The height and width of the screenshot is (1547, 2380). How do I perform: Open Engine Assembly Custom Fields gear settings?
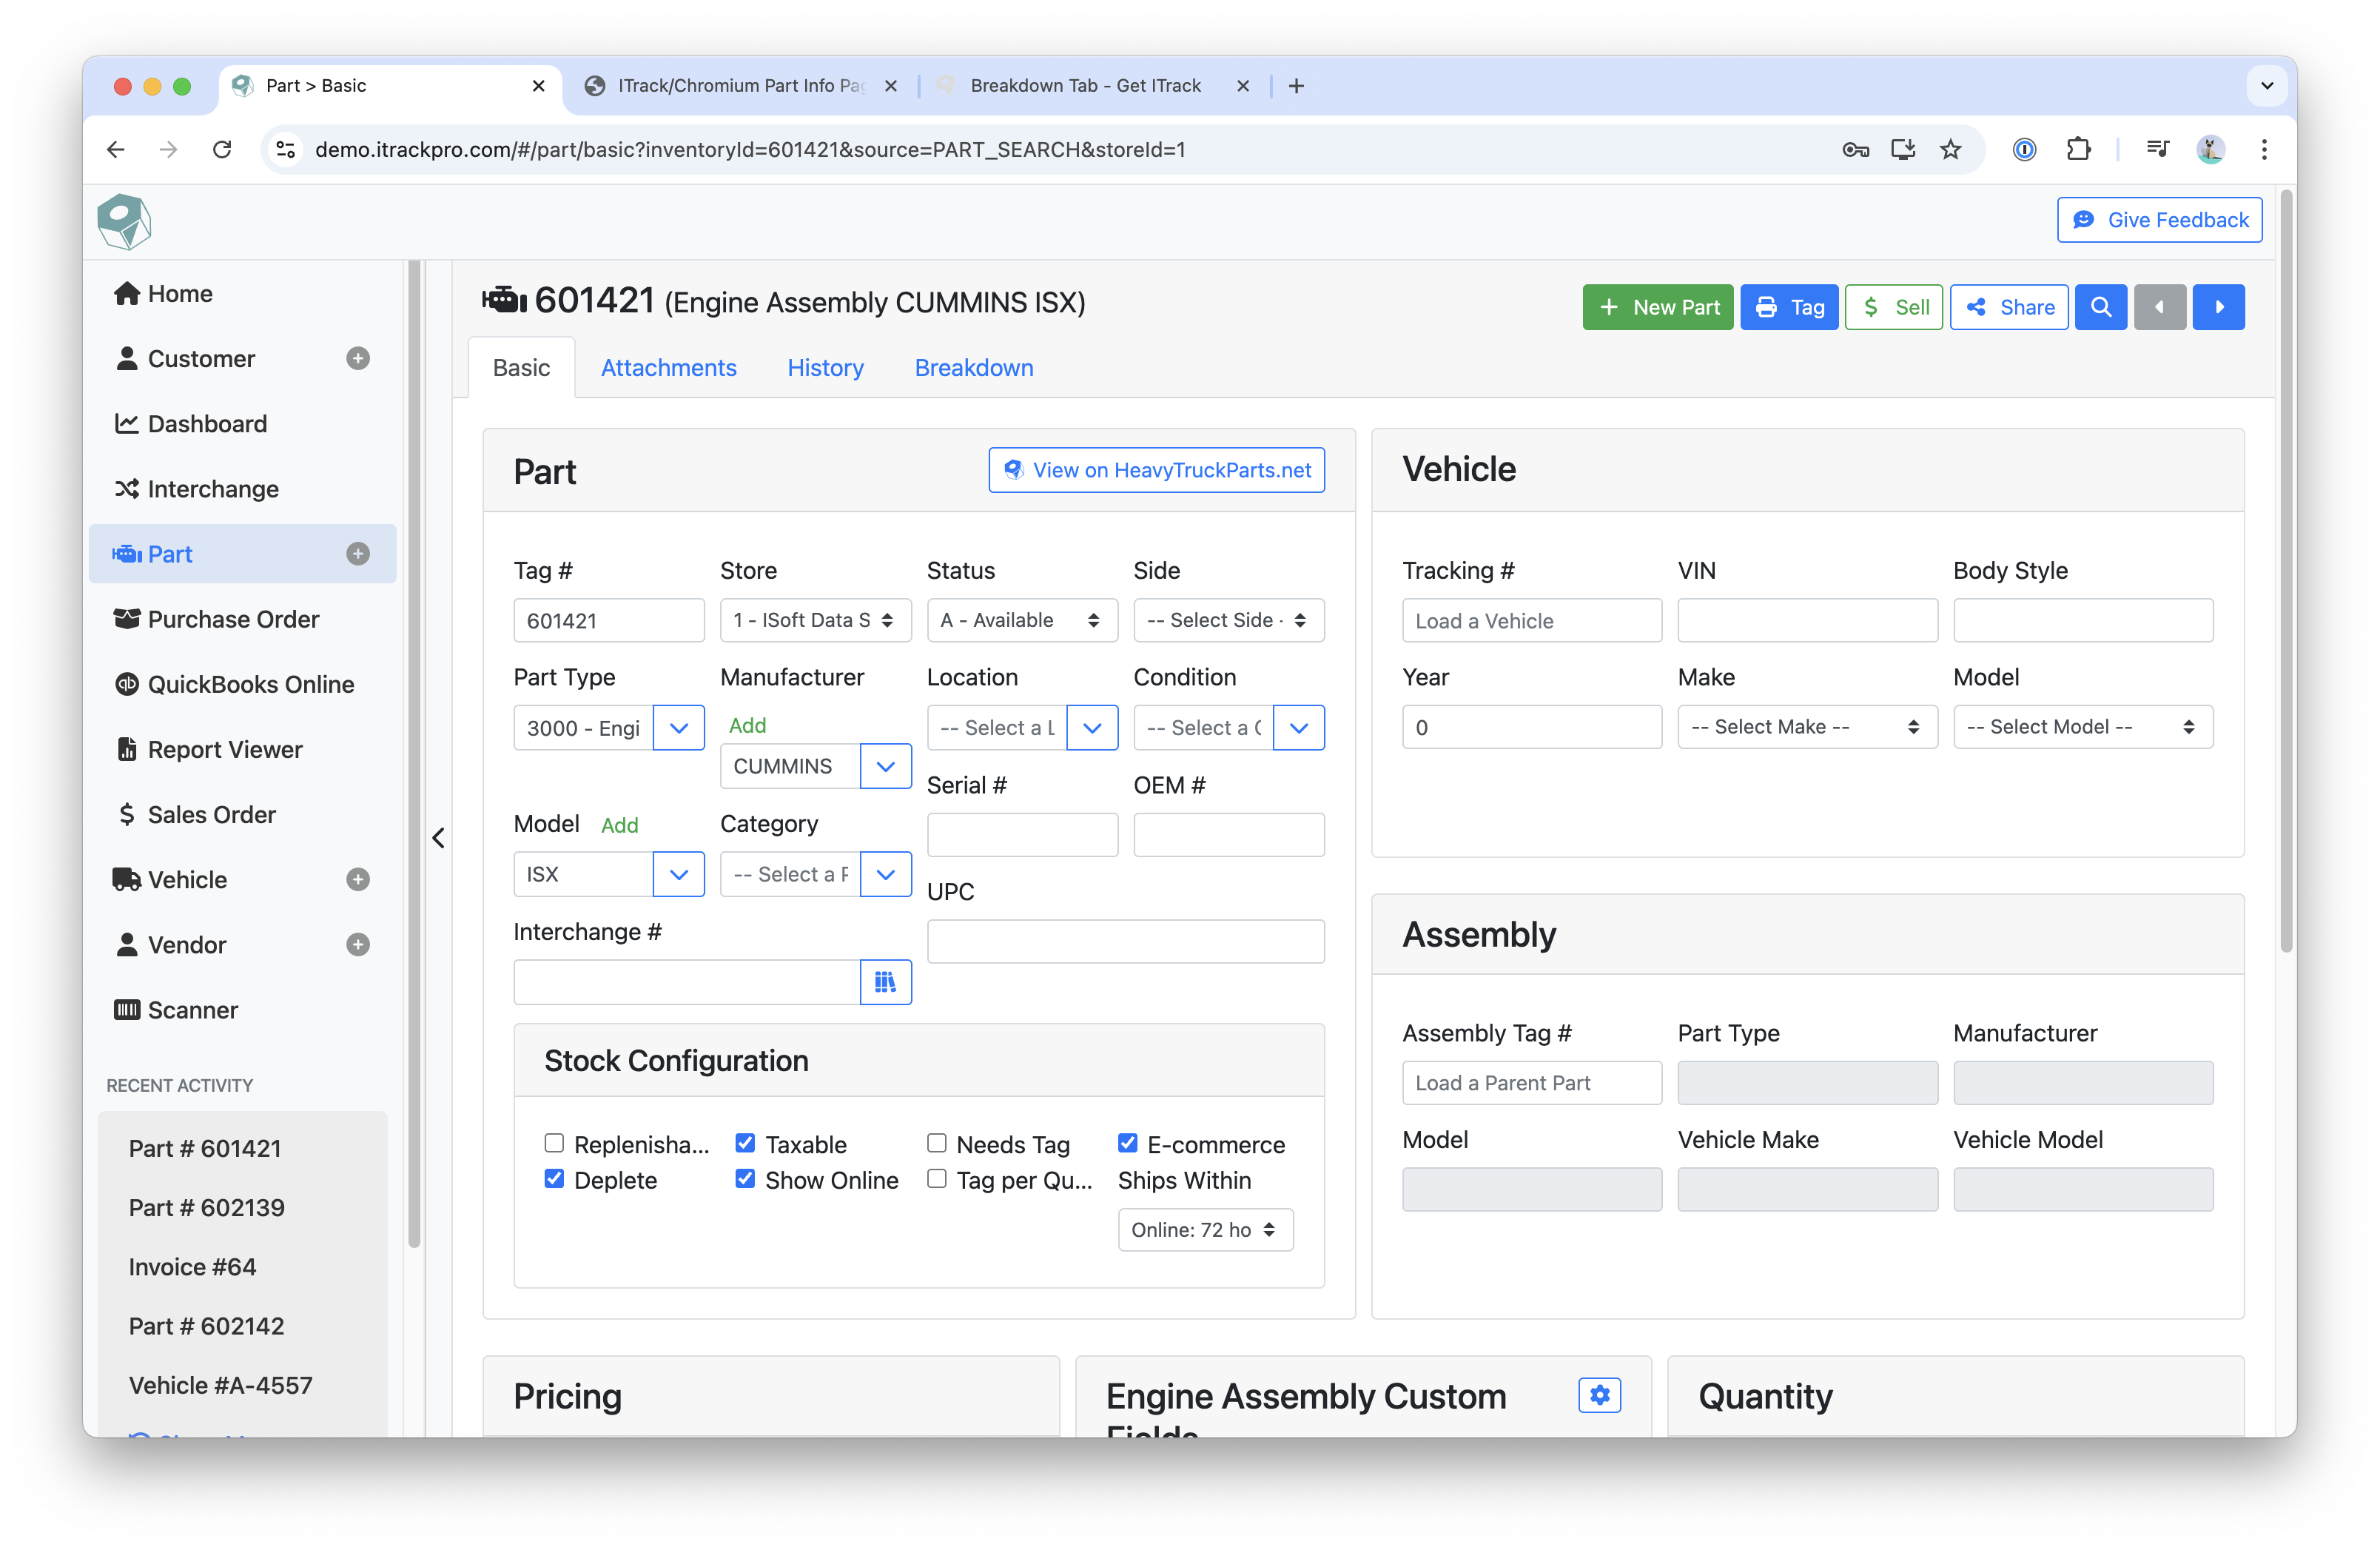pyautogui.click(x=1599, y=1395)
